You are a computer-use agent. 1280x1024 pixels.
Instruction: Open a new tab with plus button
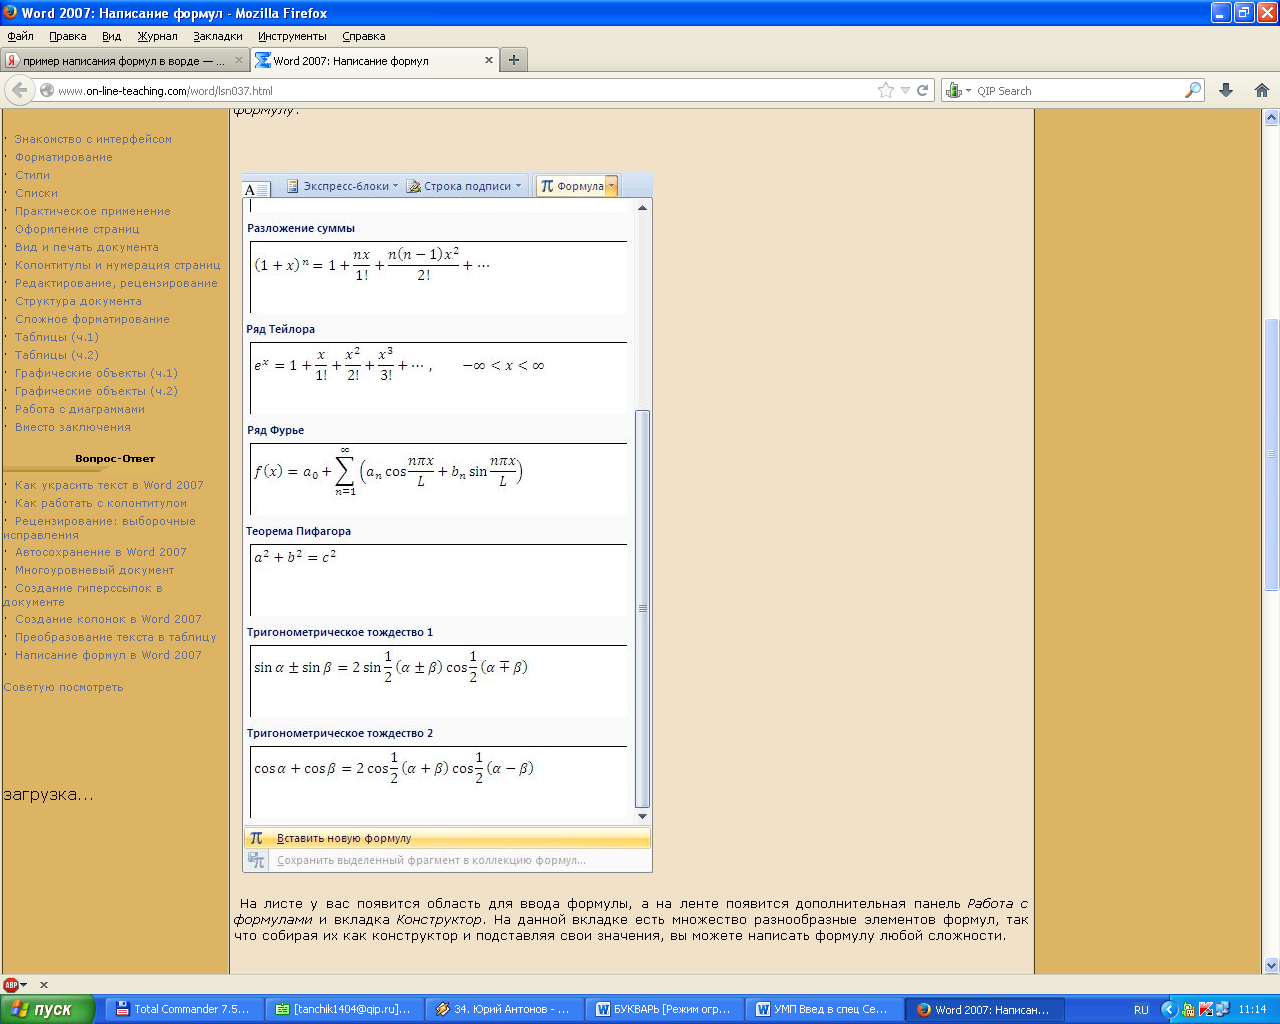pos(513,60)
